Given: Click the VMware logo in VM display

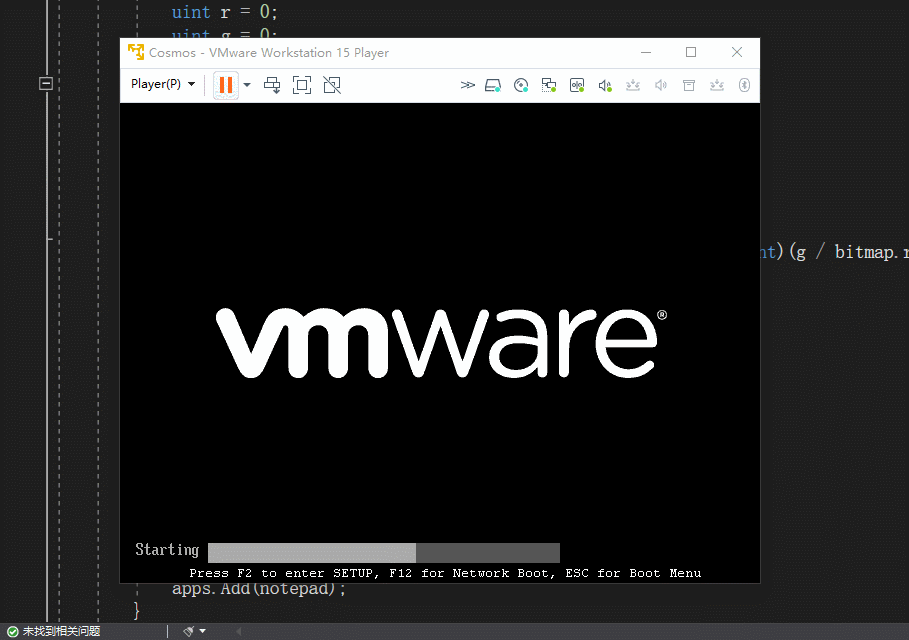Looking at the screenshot, I should (x=442, y=343).
